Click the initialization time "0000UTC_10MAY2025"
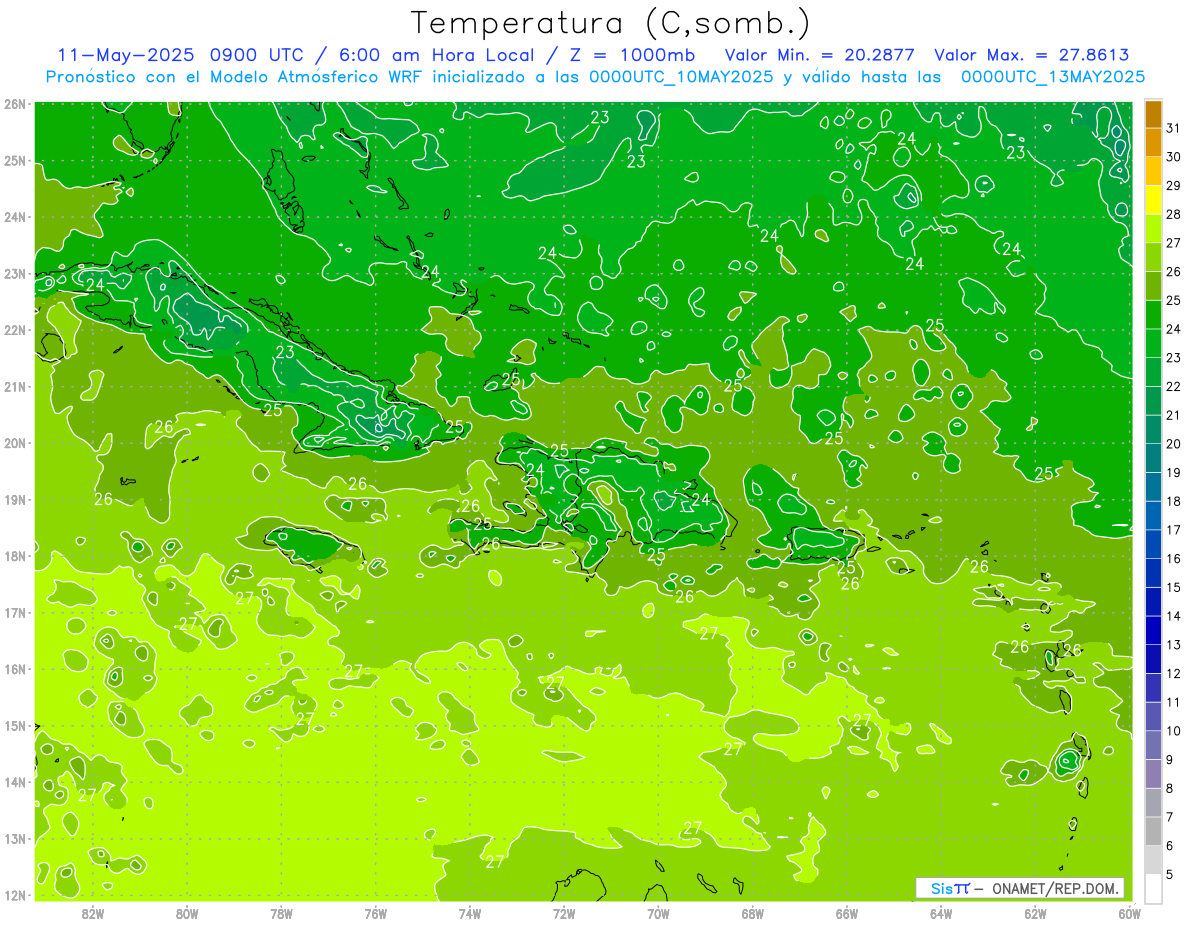 681,77
